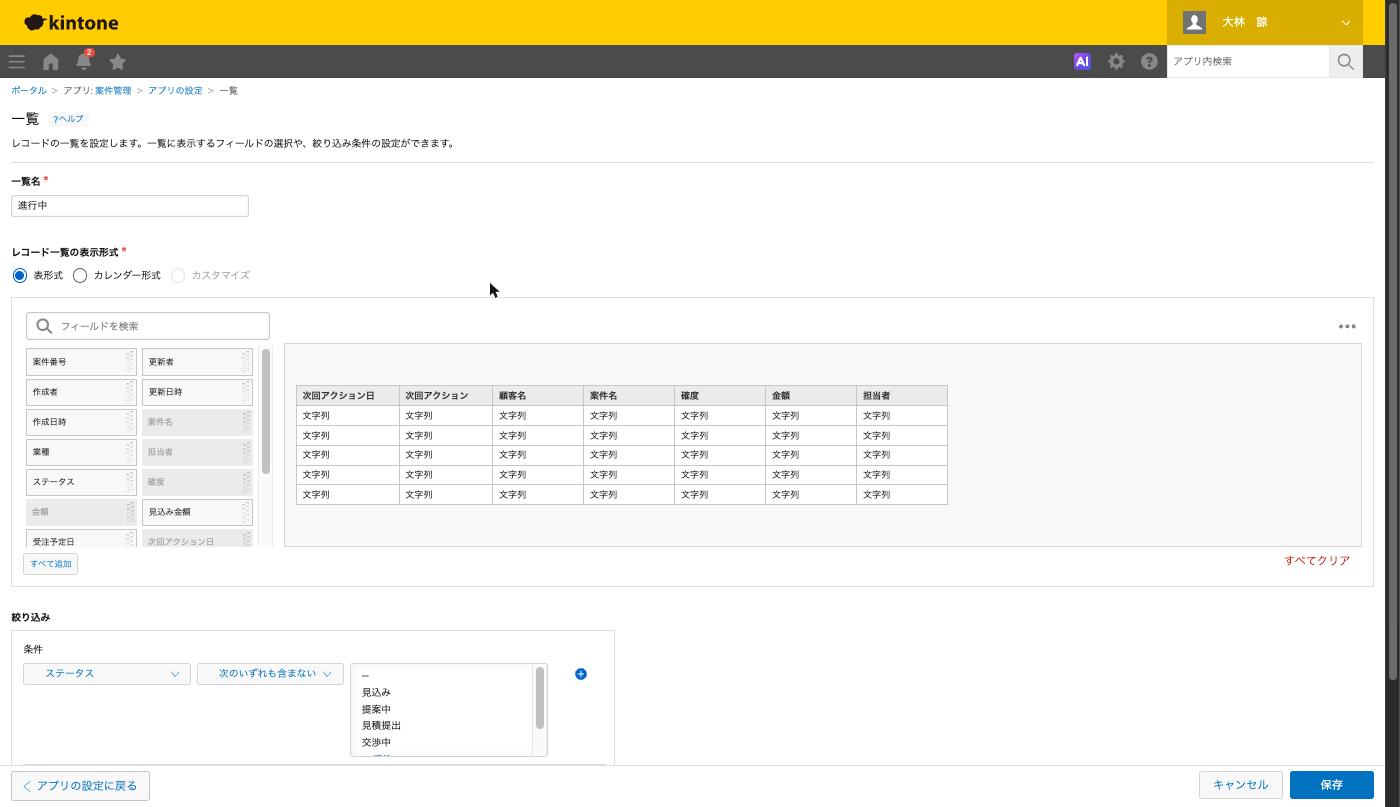Viewport: 1400px width, 807px height.
Task: Click the 更新者 field drag handle
Action: (x=246, y=362)
